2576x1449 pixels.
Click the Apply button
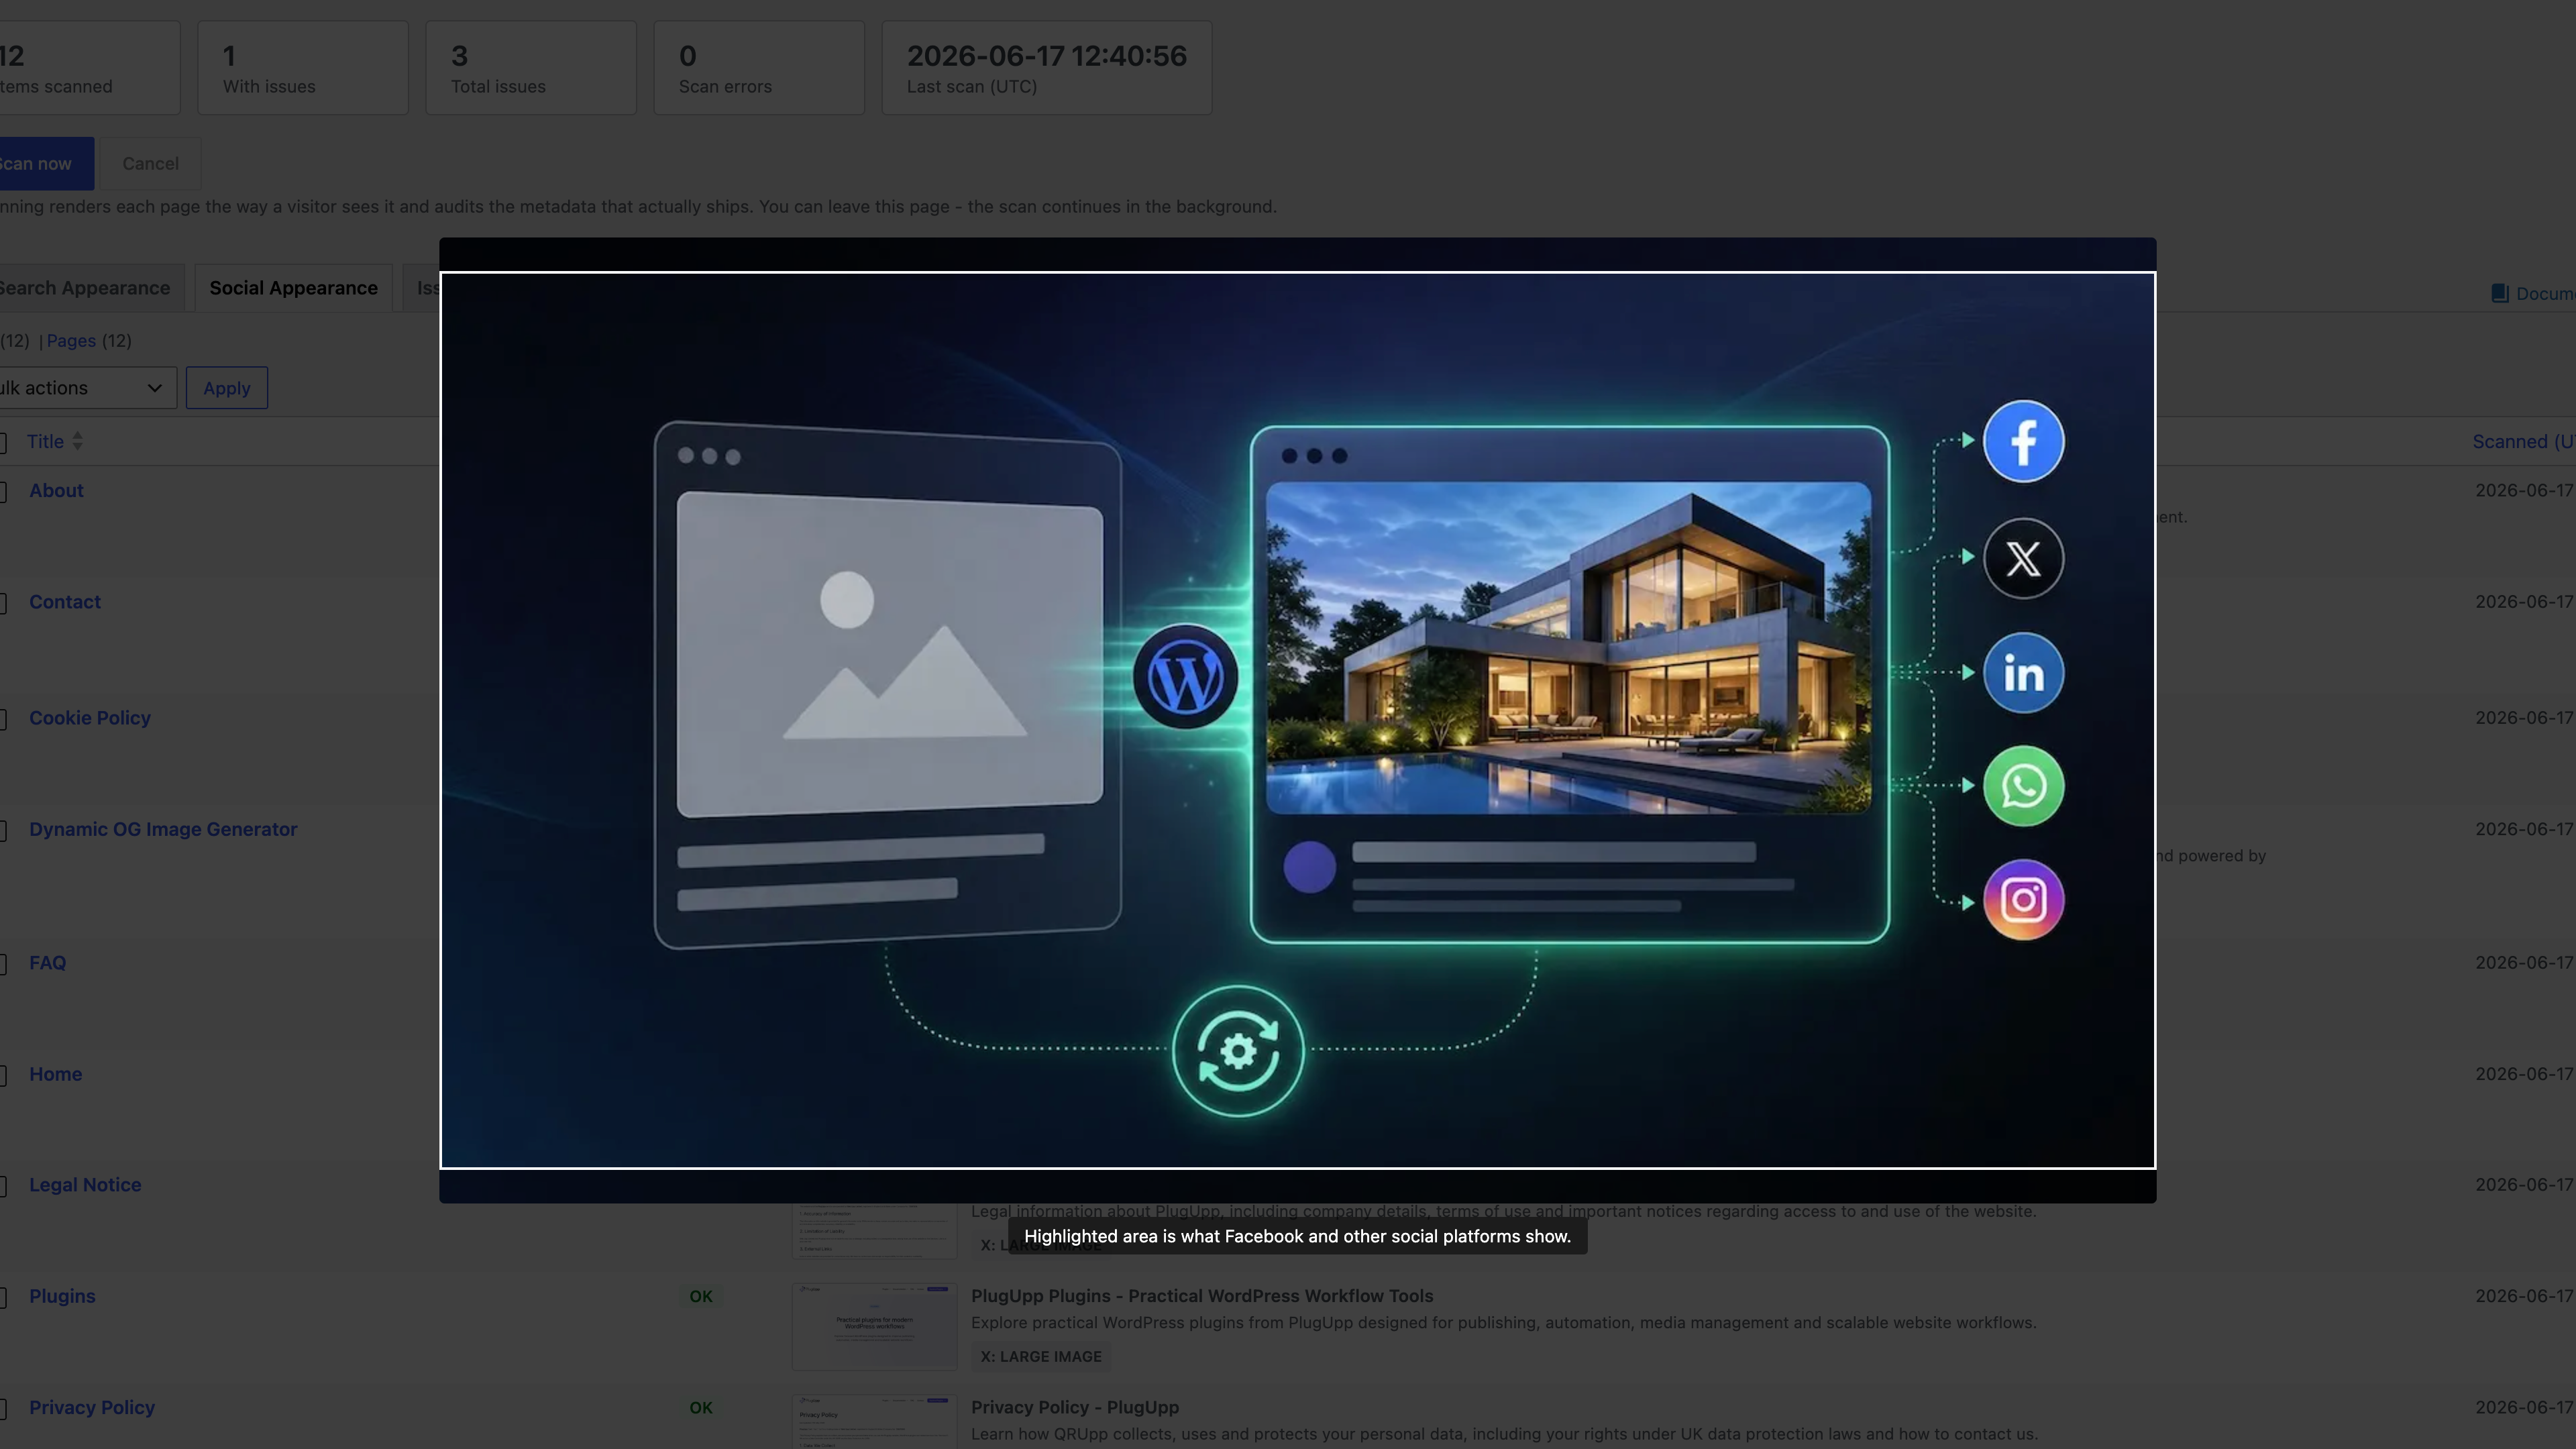click(227, 388)
